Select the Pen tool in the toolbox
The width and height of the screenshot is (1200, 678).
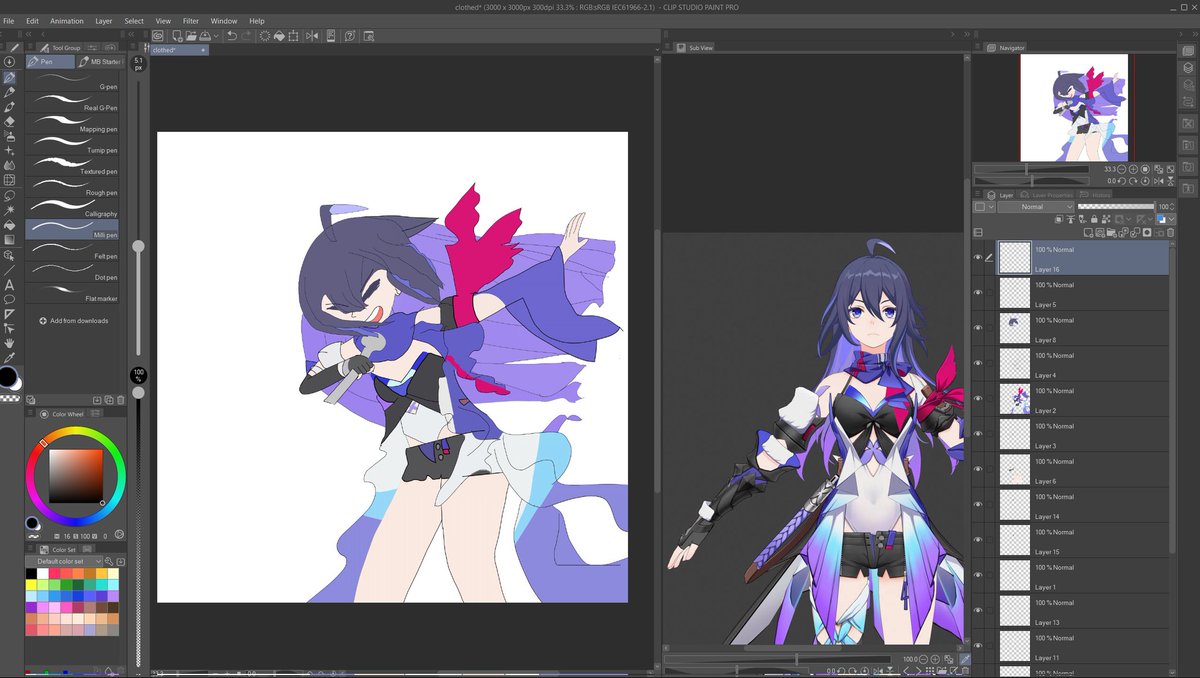(x=9, y=77)
